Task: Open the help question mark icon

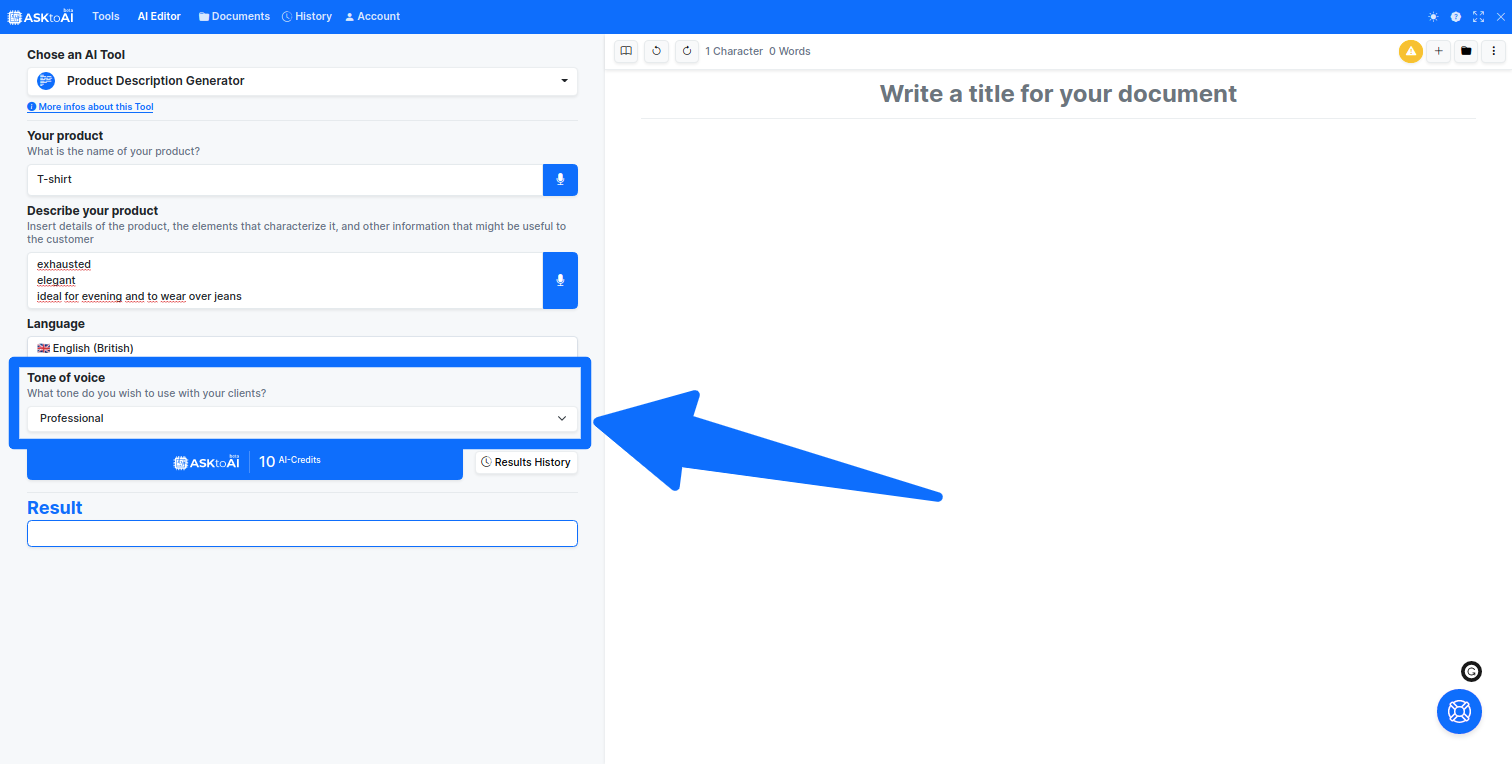Action: tap(1455, 16)
